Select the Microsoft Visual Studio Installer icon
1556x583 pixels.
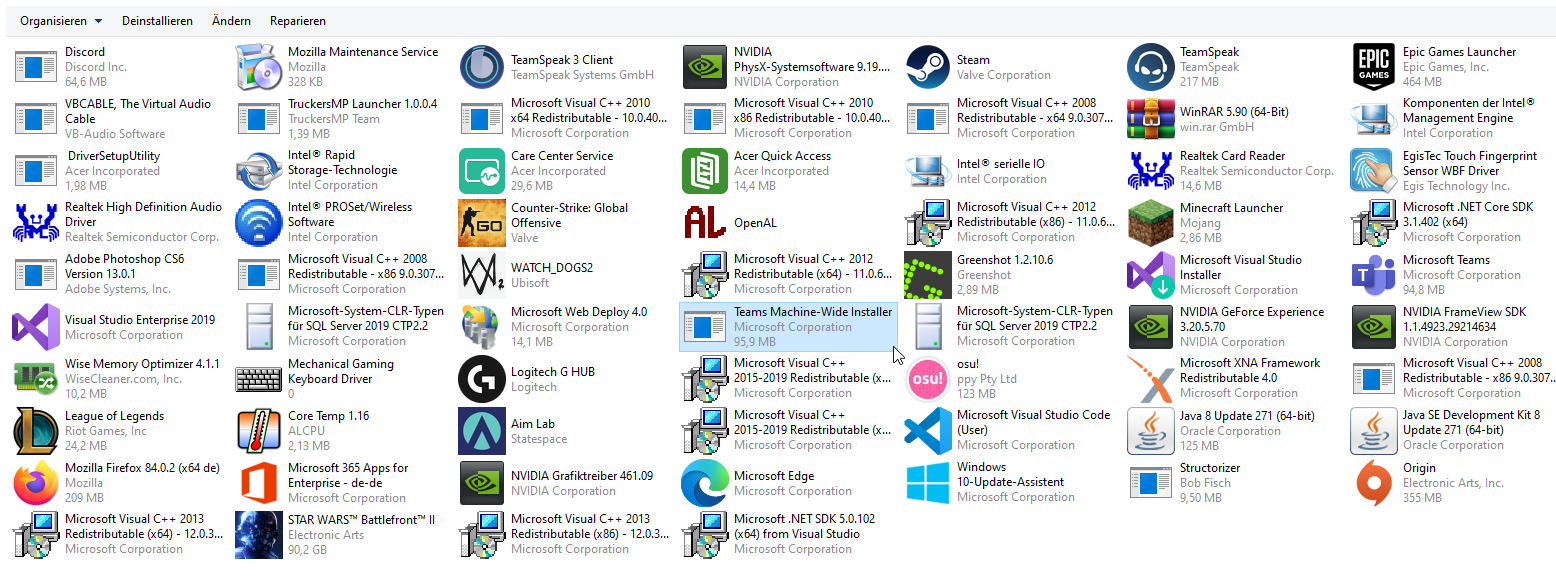[1151, 275]
